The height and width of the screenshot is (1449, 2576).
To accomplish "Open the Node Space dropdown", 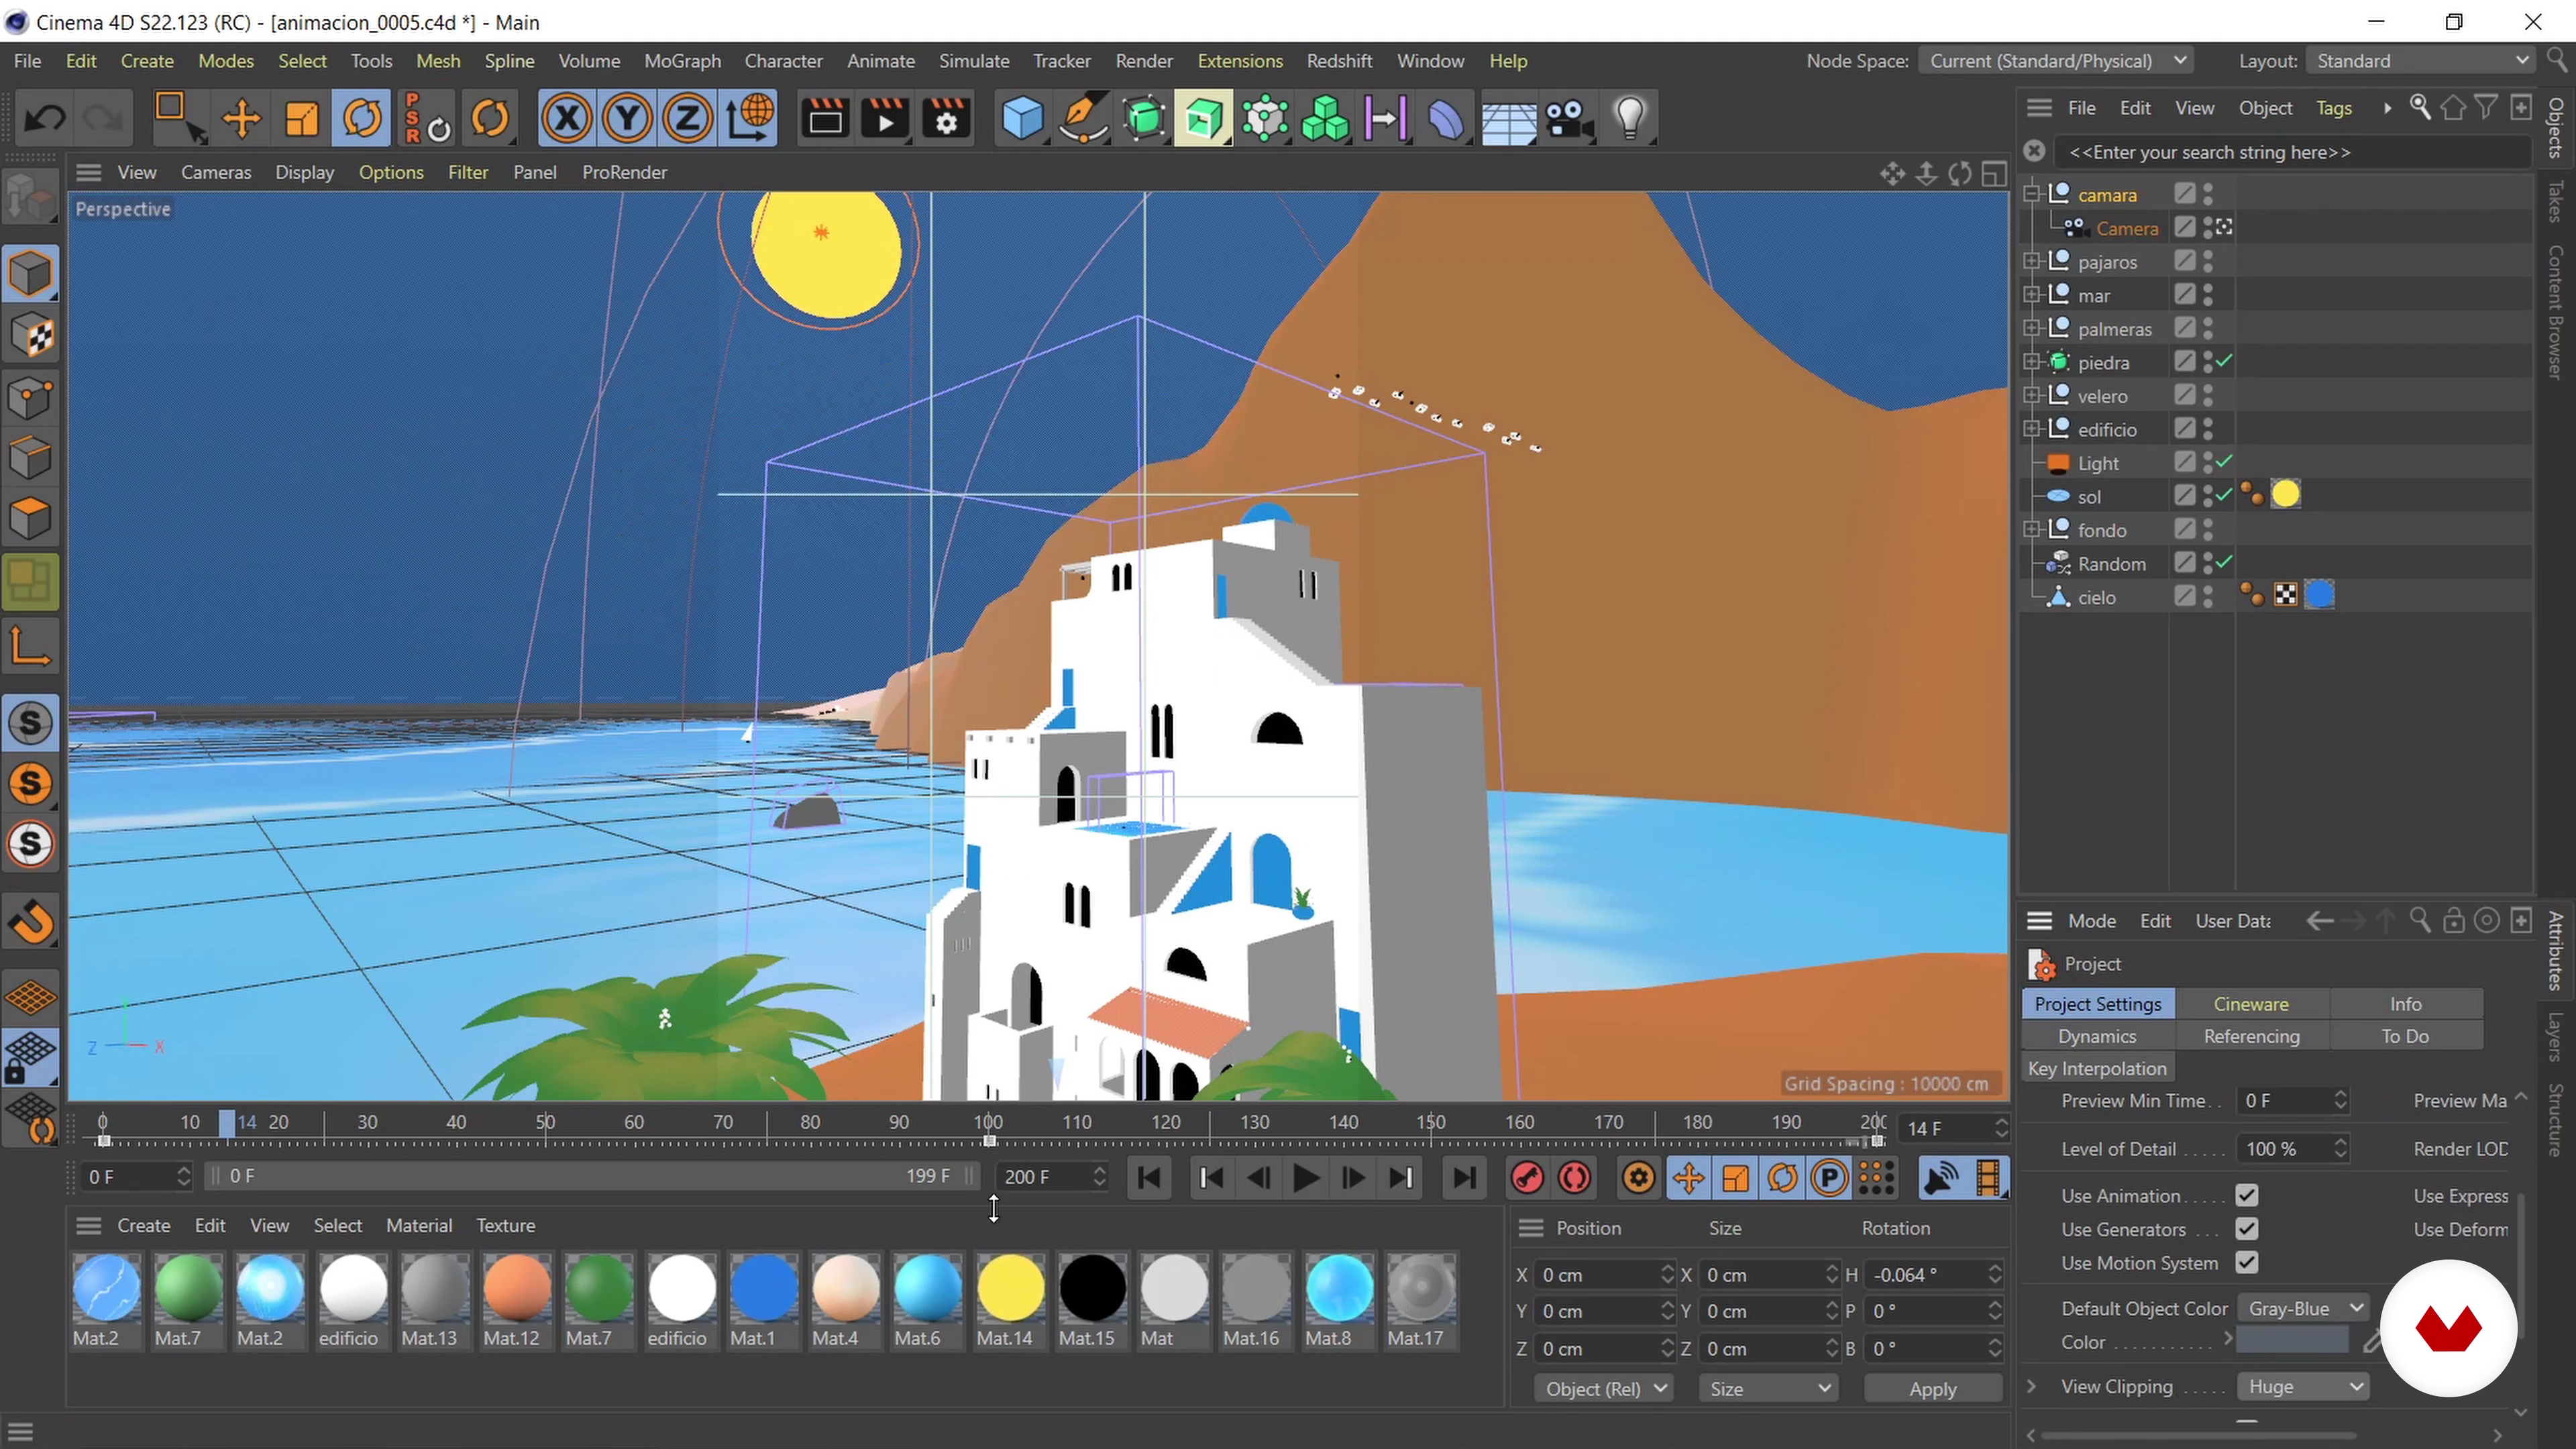I will (x=2056, y=61).
